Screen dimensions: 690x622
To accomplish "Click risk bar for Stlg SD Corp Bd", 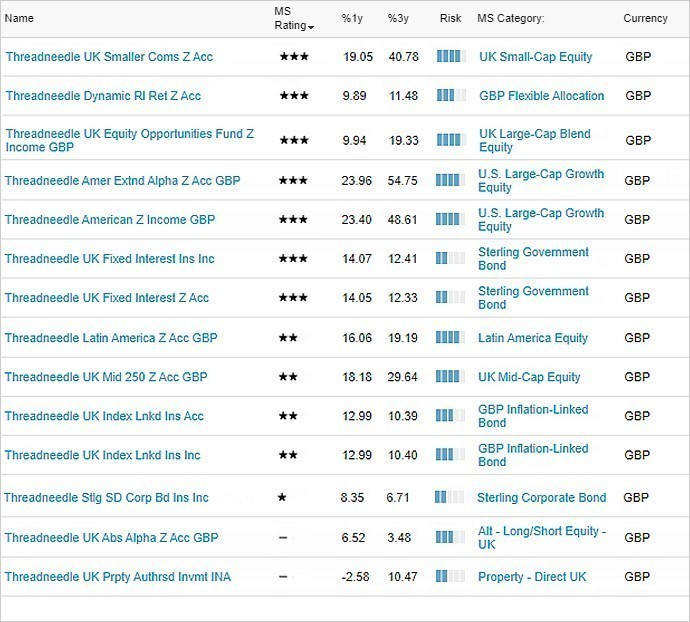I will point(449,497).
